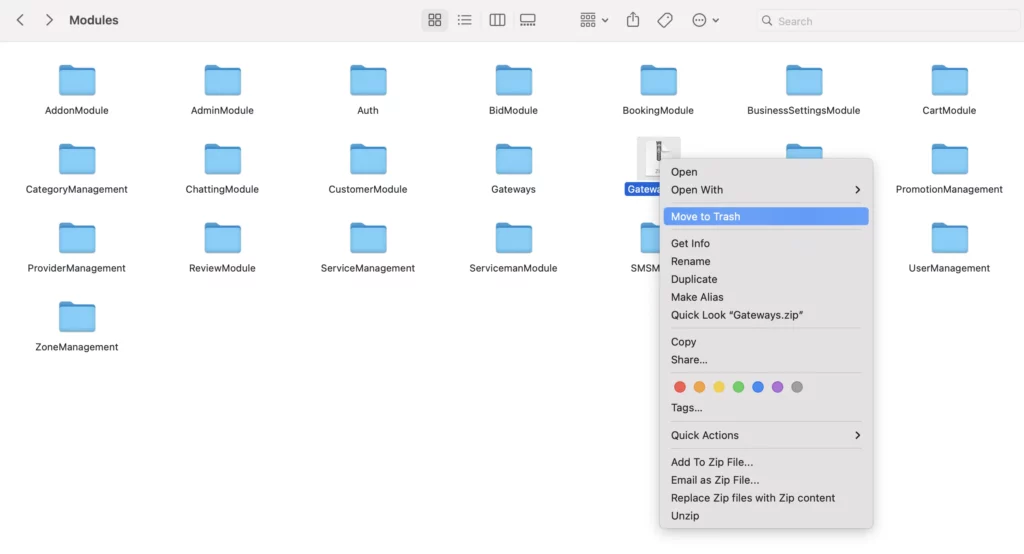
Task: Click the Search field
Action: click(x=888, y=21)
